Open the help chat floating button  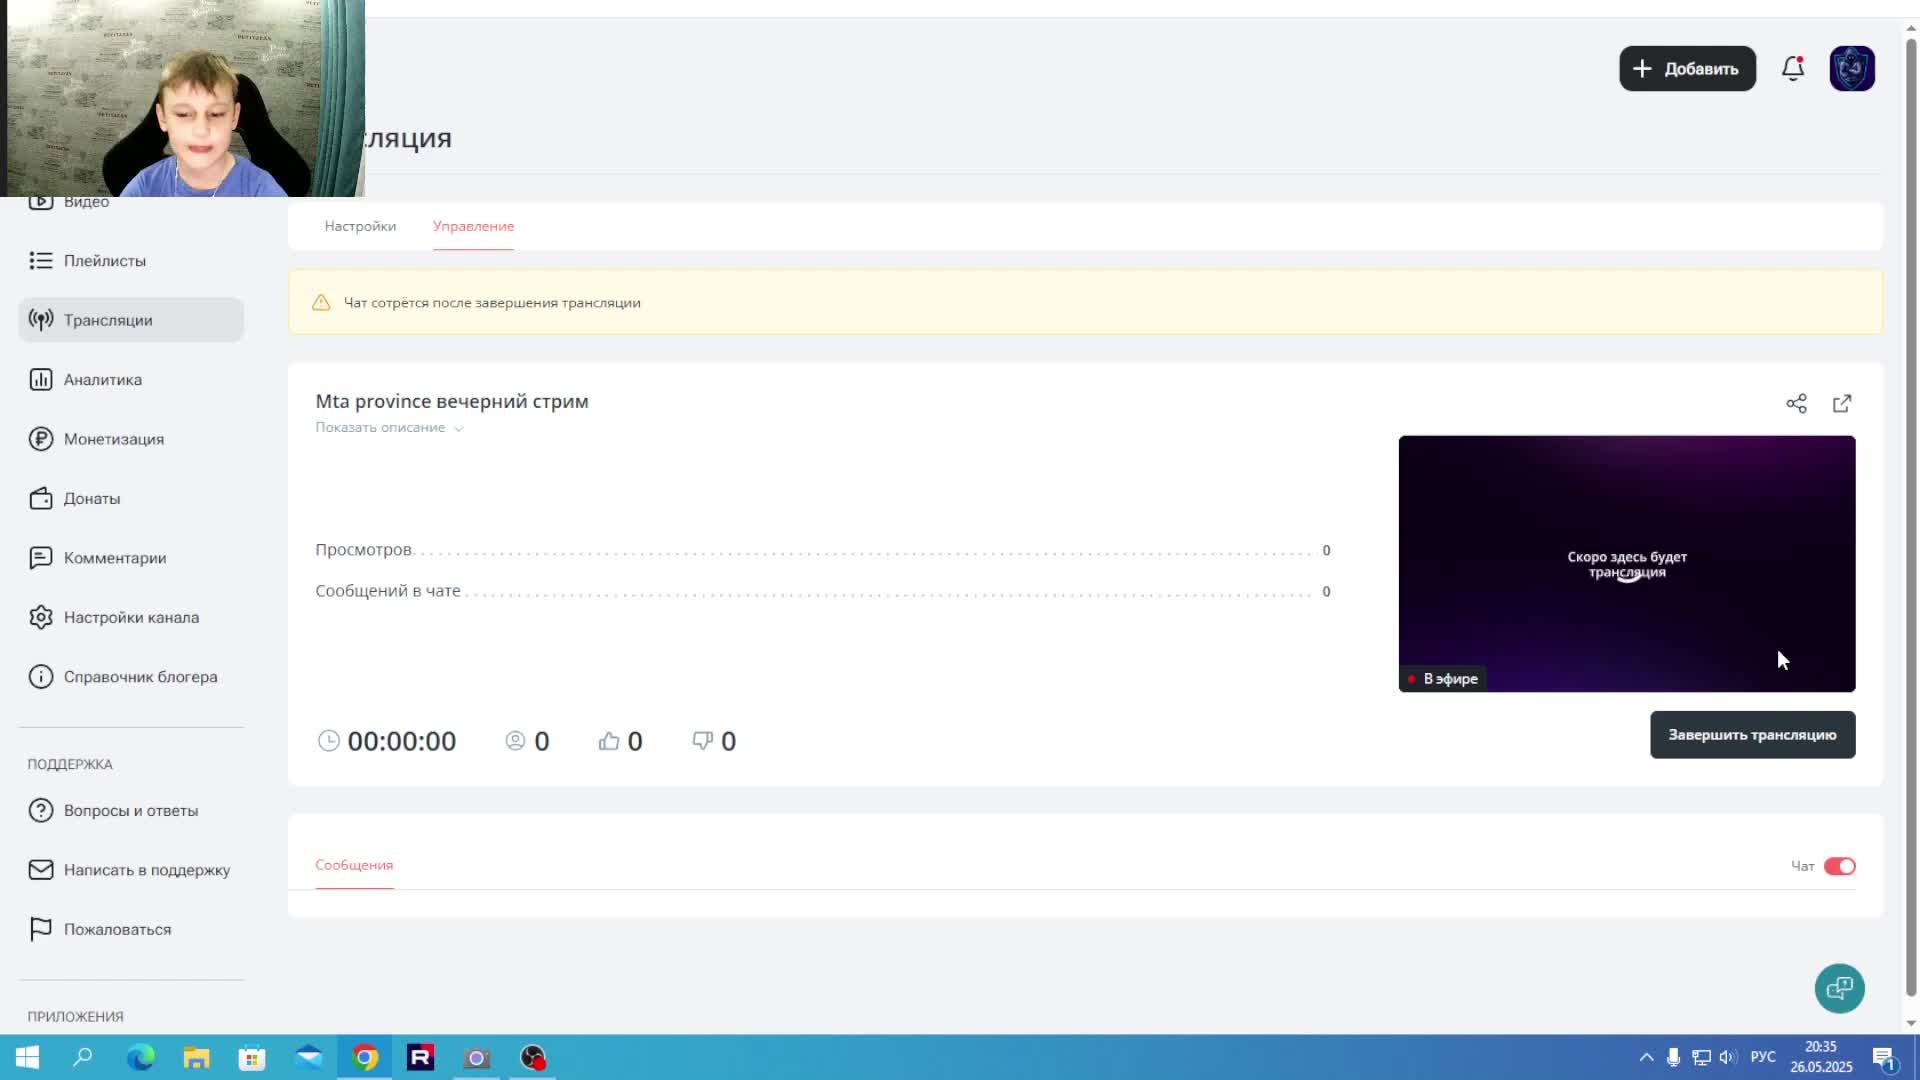coord(1839,988)
